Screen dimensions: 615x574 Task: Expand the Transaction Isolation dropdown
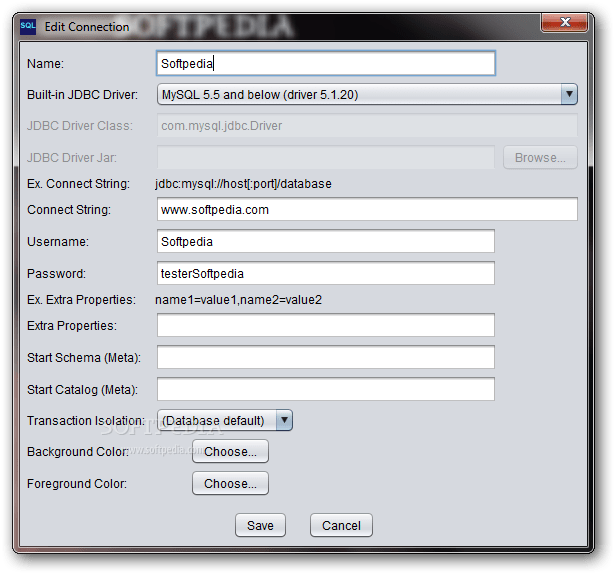(x=225, y=420)
